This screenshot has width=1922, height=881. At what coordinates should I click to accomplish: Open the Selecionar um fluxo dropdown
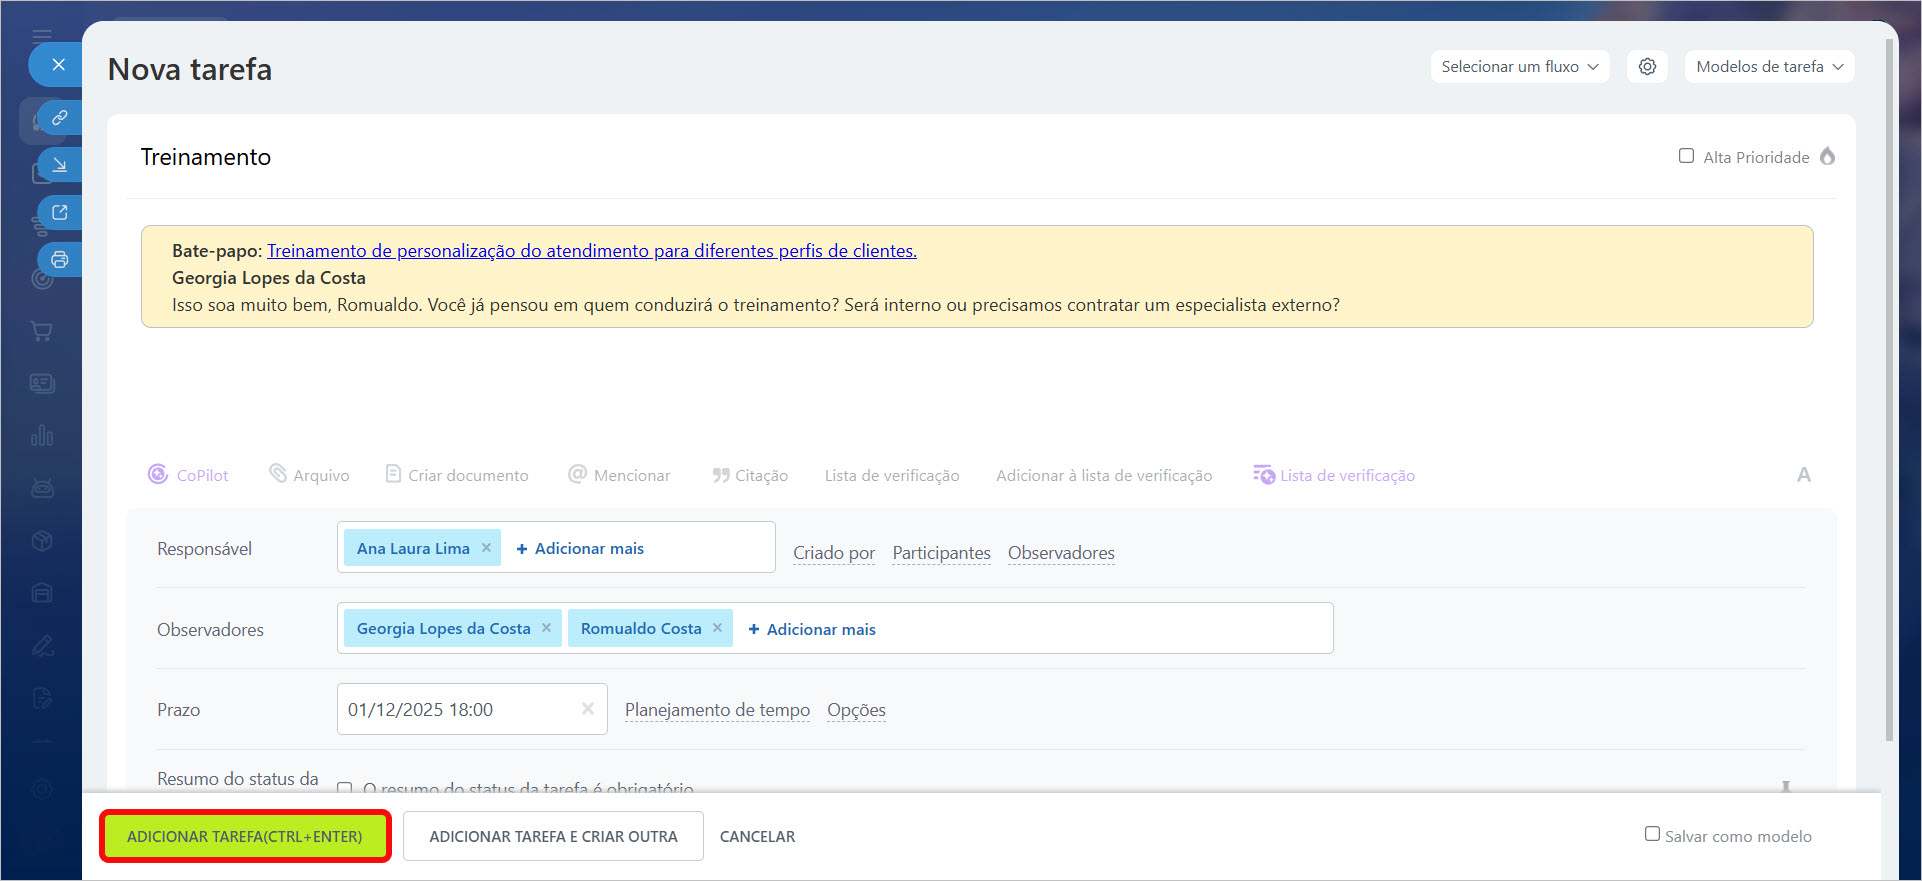(1519, 67)
